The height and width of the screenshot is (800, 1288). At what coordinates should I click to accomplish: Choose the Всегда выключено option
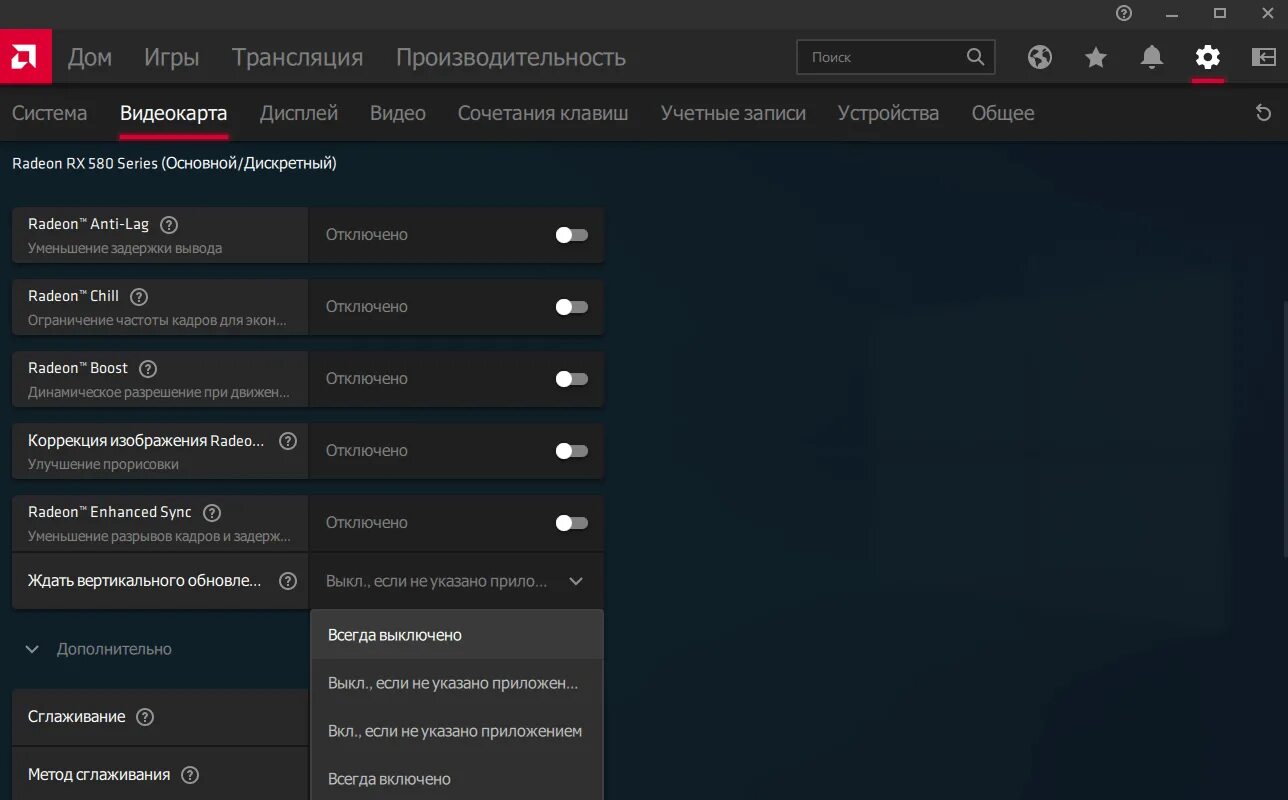[x=395, y=634]
